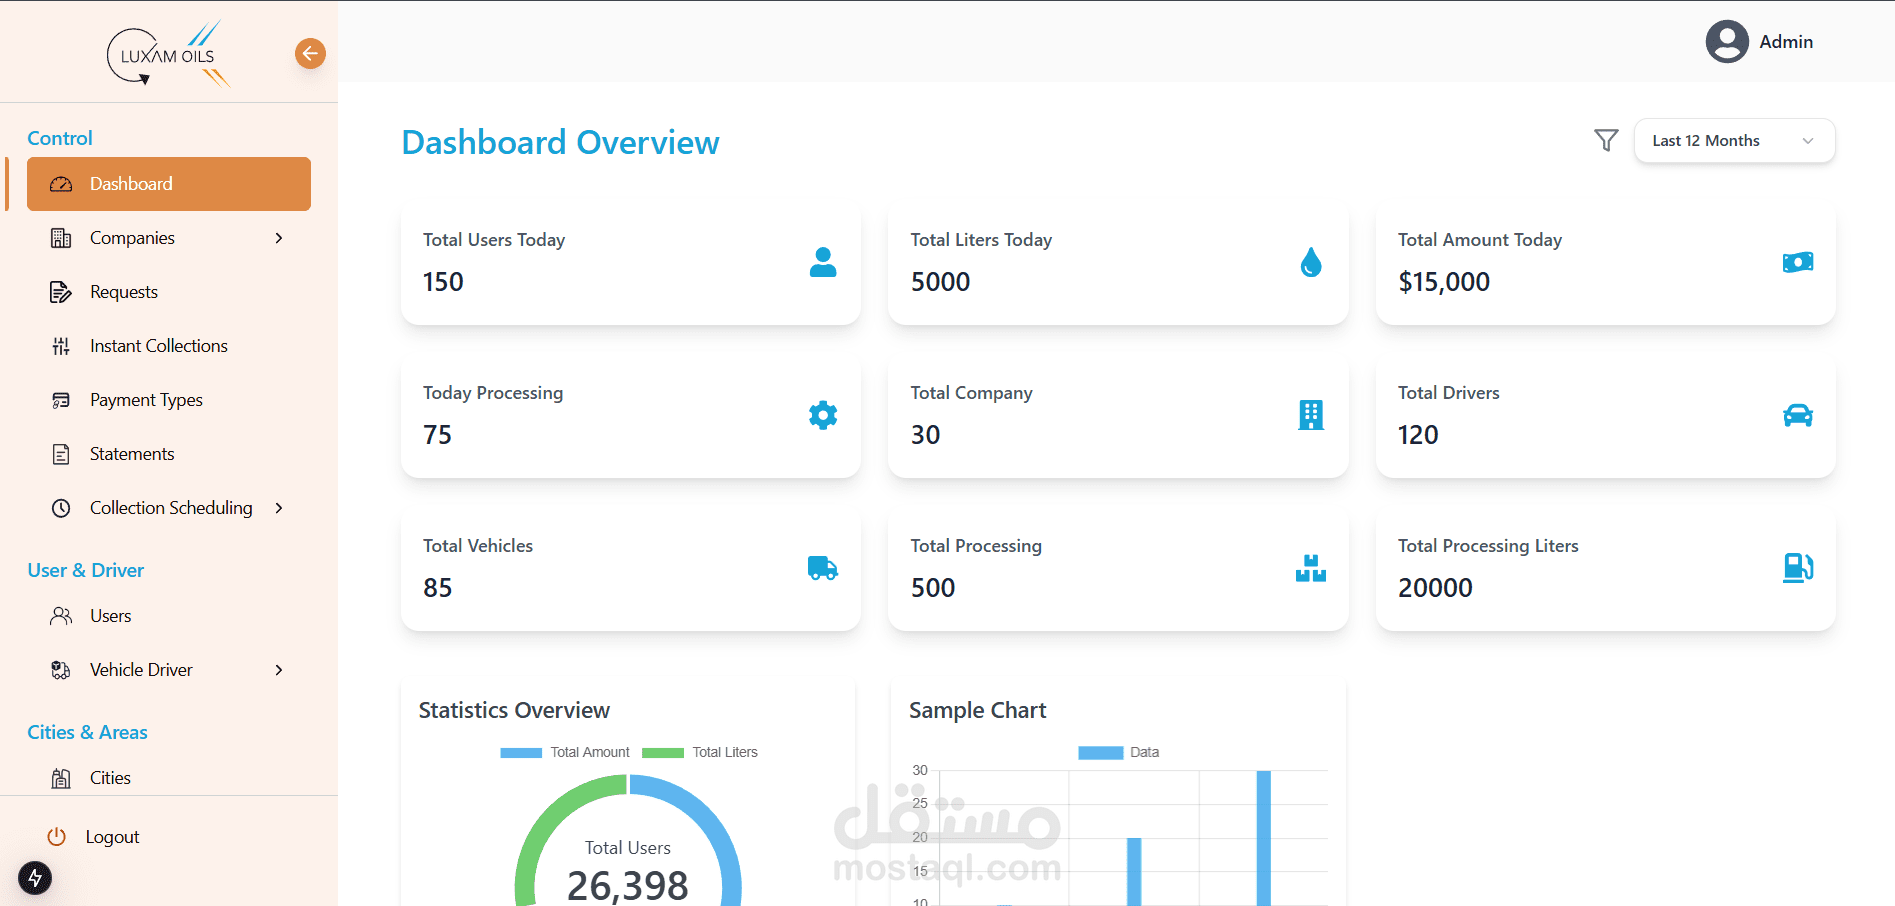
Task: Click the boxes icon on Total Processing card
Action: [x=1311, y=568]
